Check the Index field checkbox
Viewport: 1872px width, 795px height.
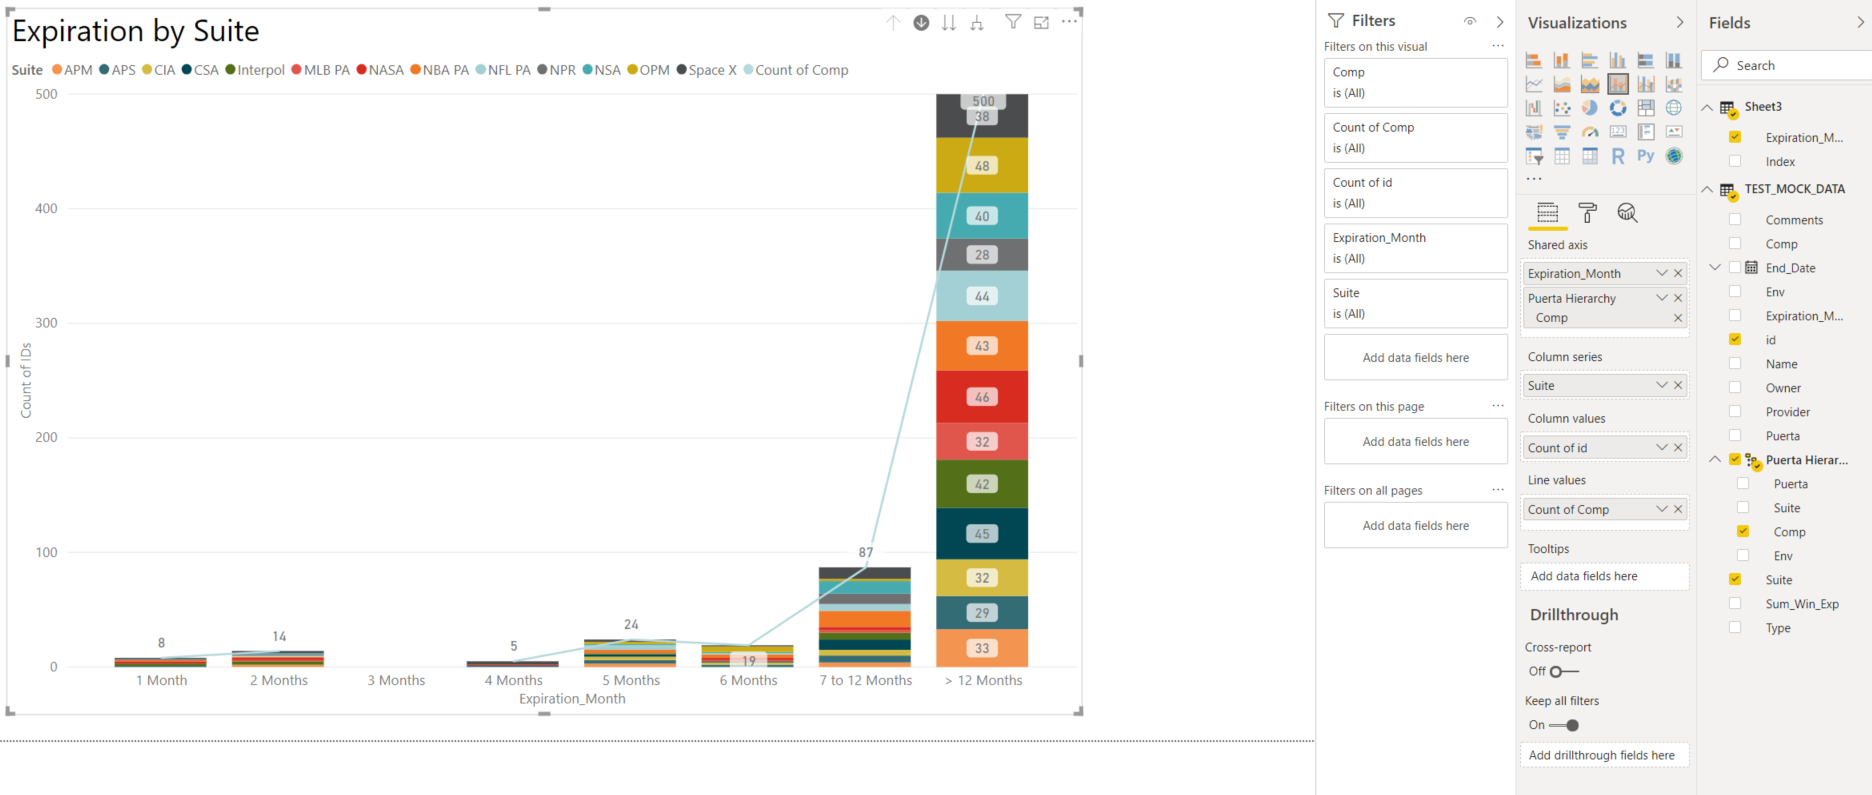(1735, 161)
